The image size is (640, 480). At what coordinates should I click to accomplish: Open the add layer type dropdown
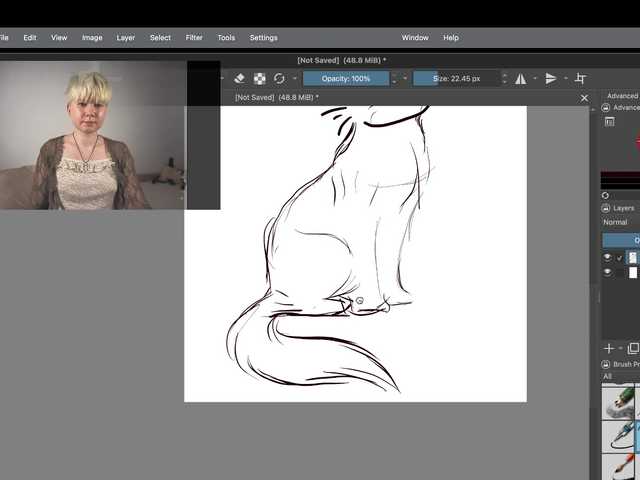point(620,349)
